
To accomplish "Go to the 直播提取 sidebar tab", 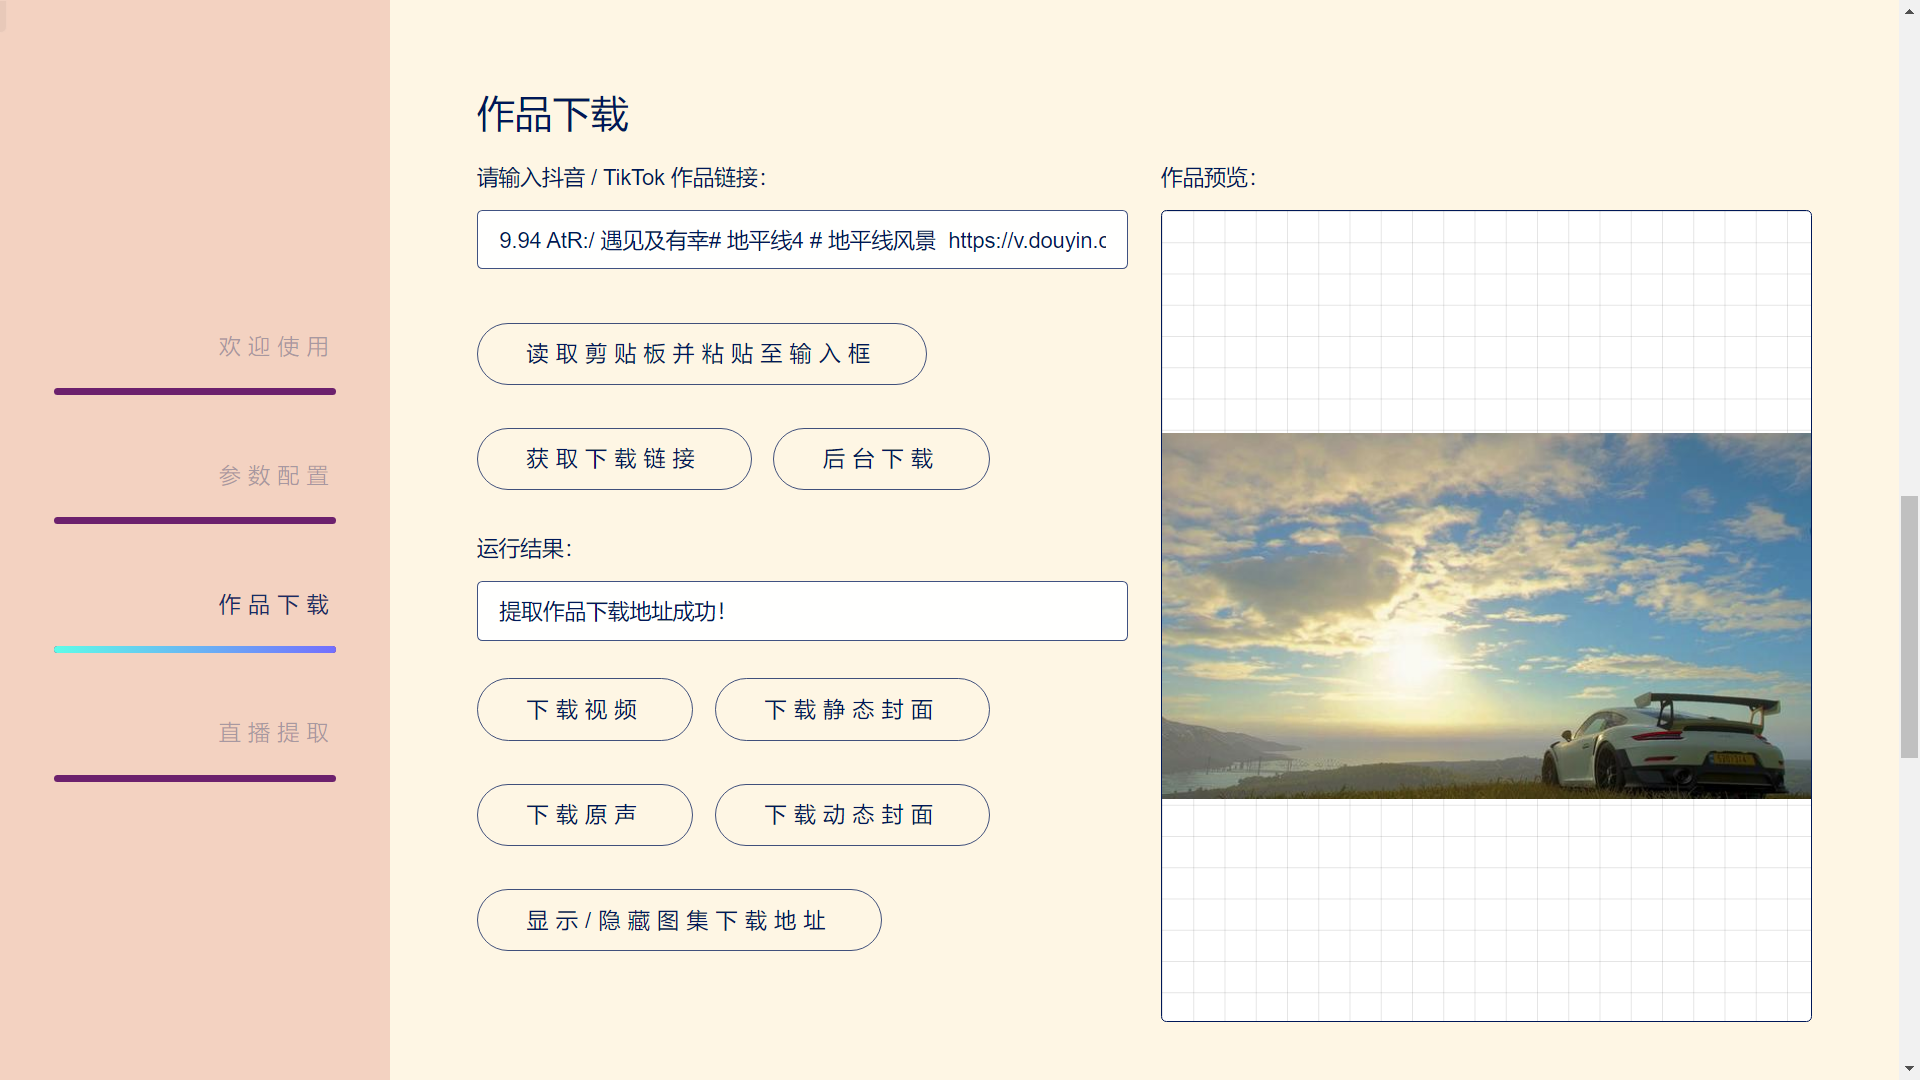I will (x=274, y=733).
